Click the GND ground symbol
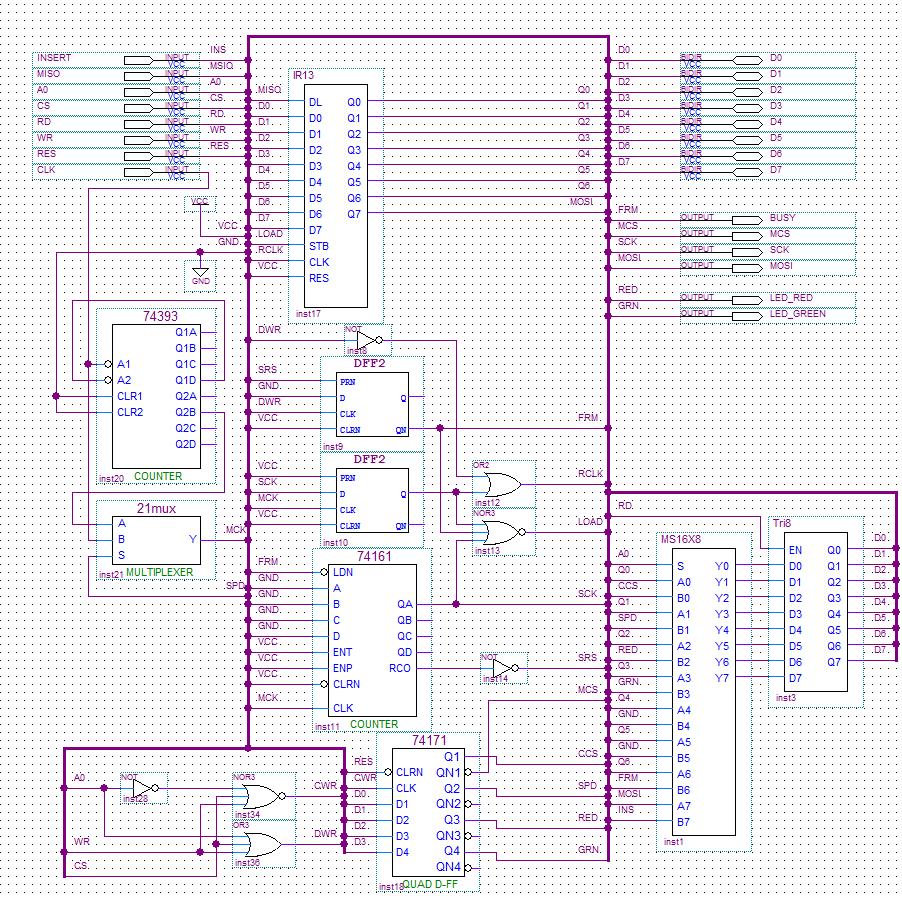Image resolution: width=902 pixels, height=899 pixels. pos(200,272)
